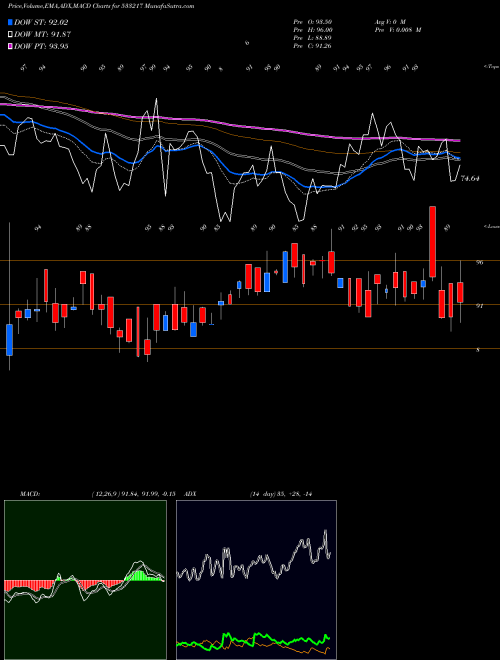
Task: Select the 'DOW PT: 93.95' legend text
Action: (41, 46)
